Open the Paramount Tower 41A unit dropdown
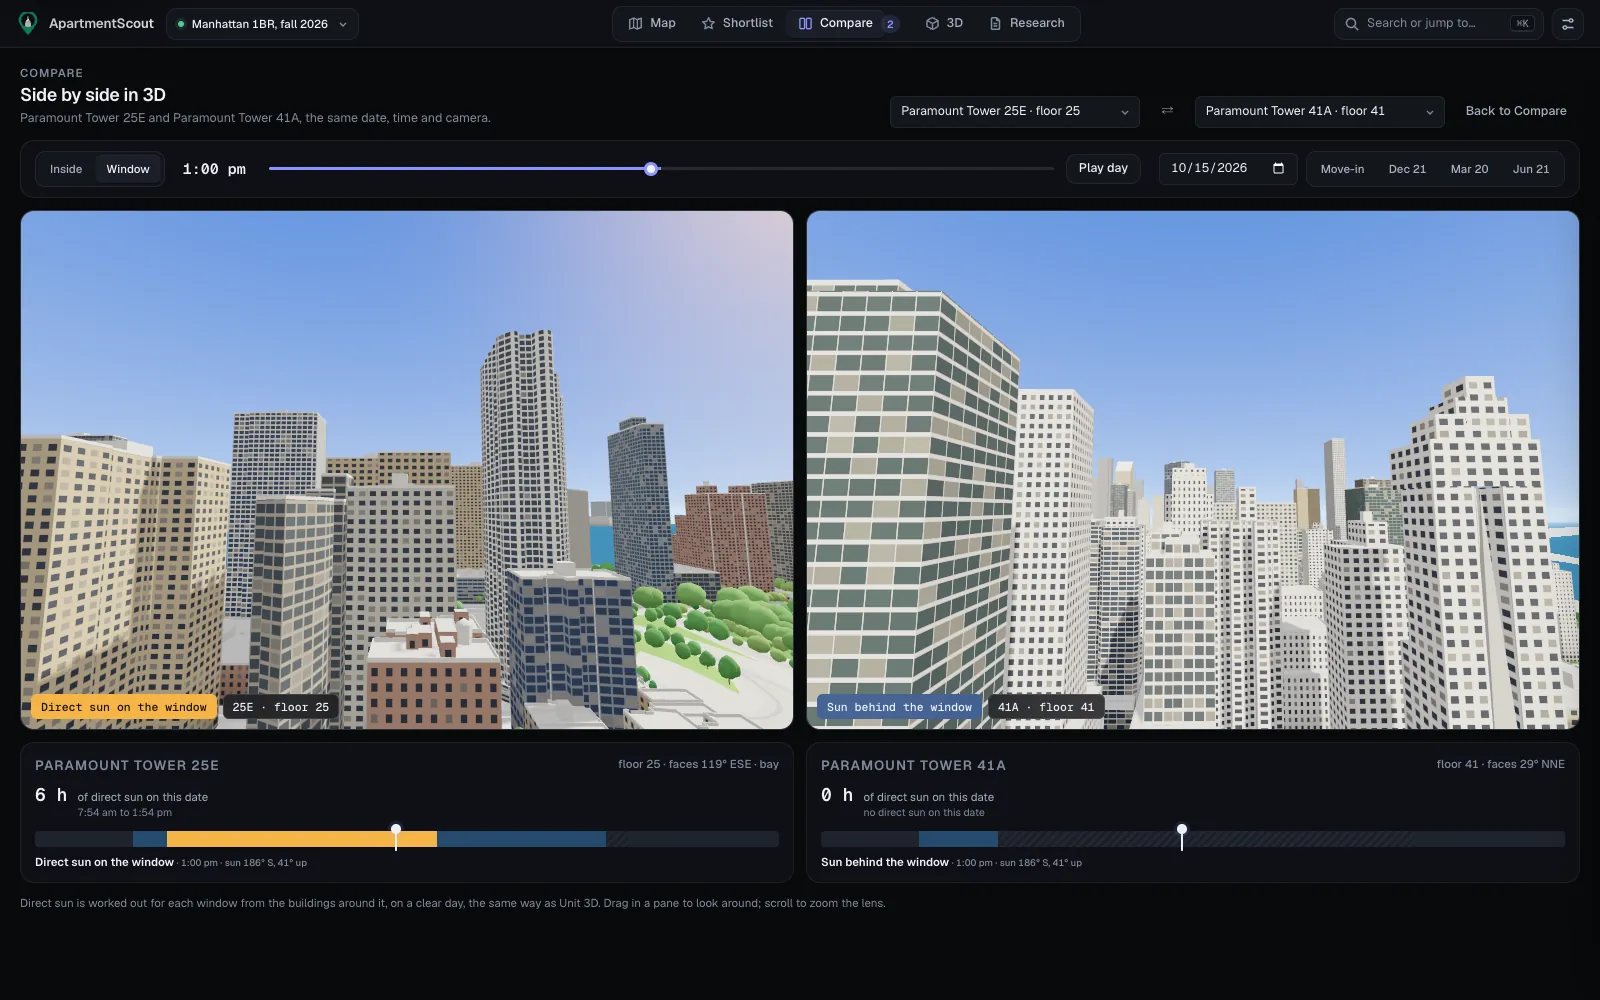Screen dimensions: 1600x1000 [1319, 111]
